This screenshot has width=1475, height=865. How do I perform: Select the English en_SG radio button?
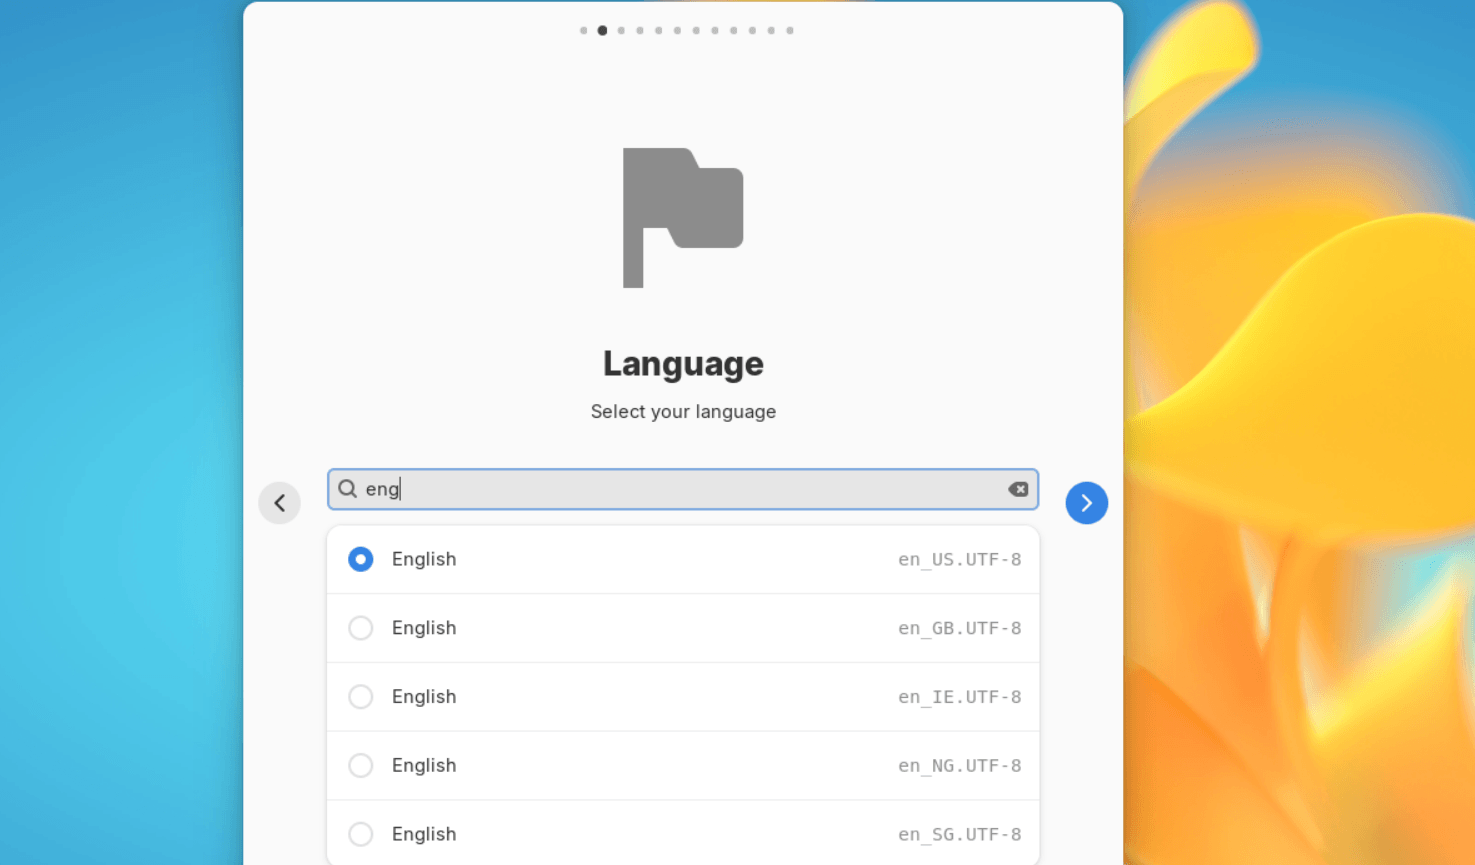pos(360,833)
